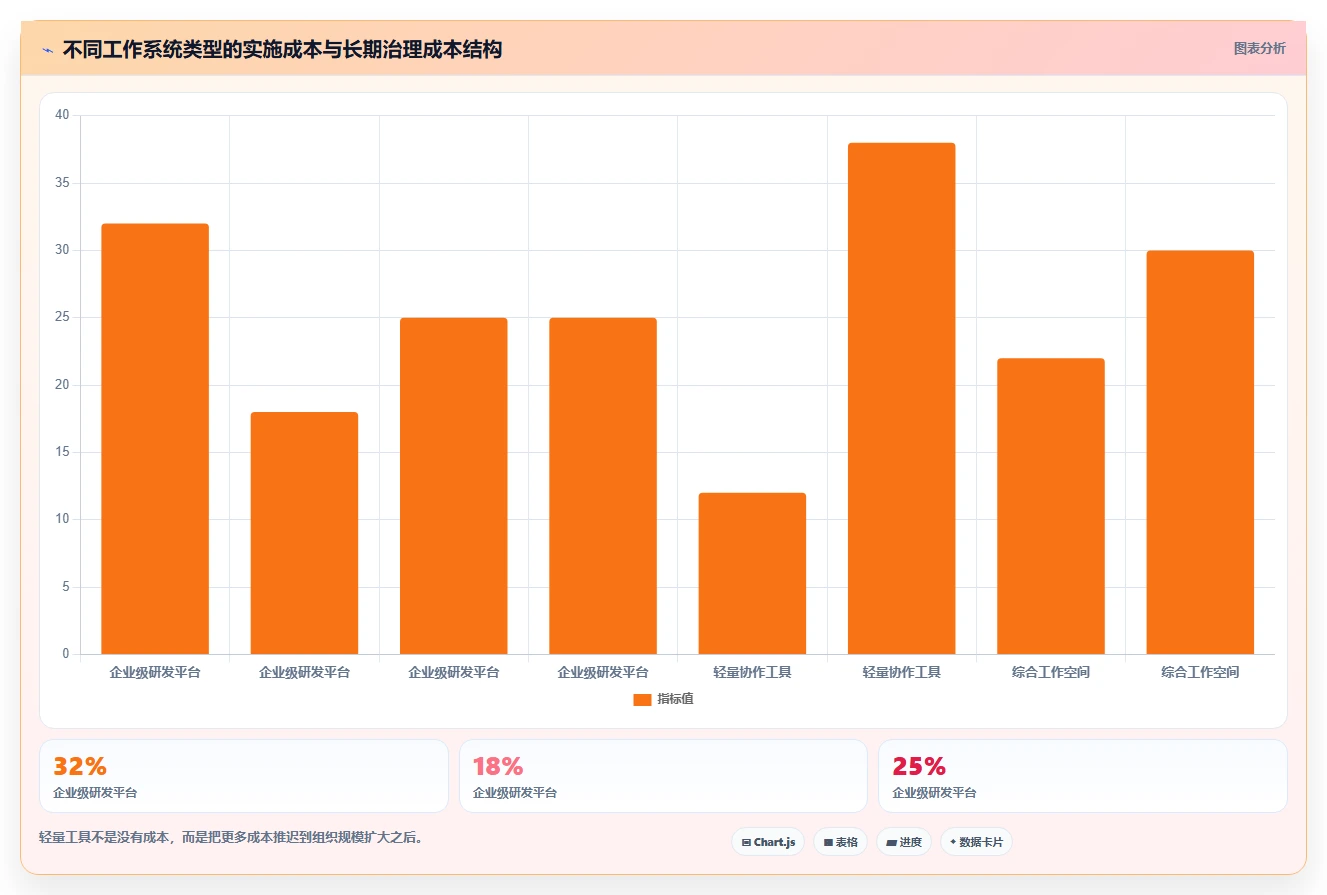Click the footer note starting with 轻量工具不是没有成本
This screenshot has width=1327, height=895.
click(x=233, y=838)
